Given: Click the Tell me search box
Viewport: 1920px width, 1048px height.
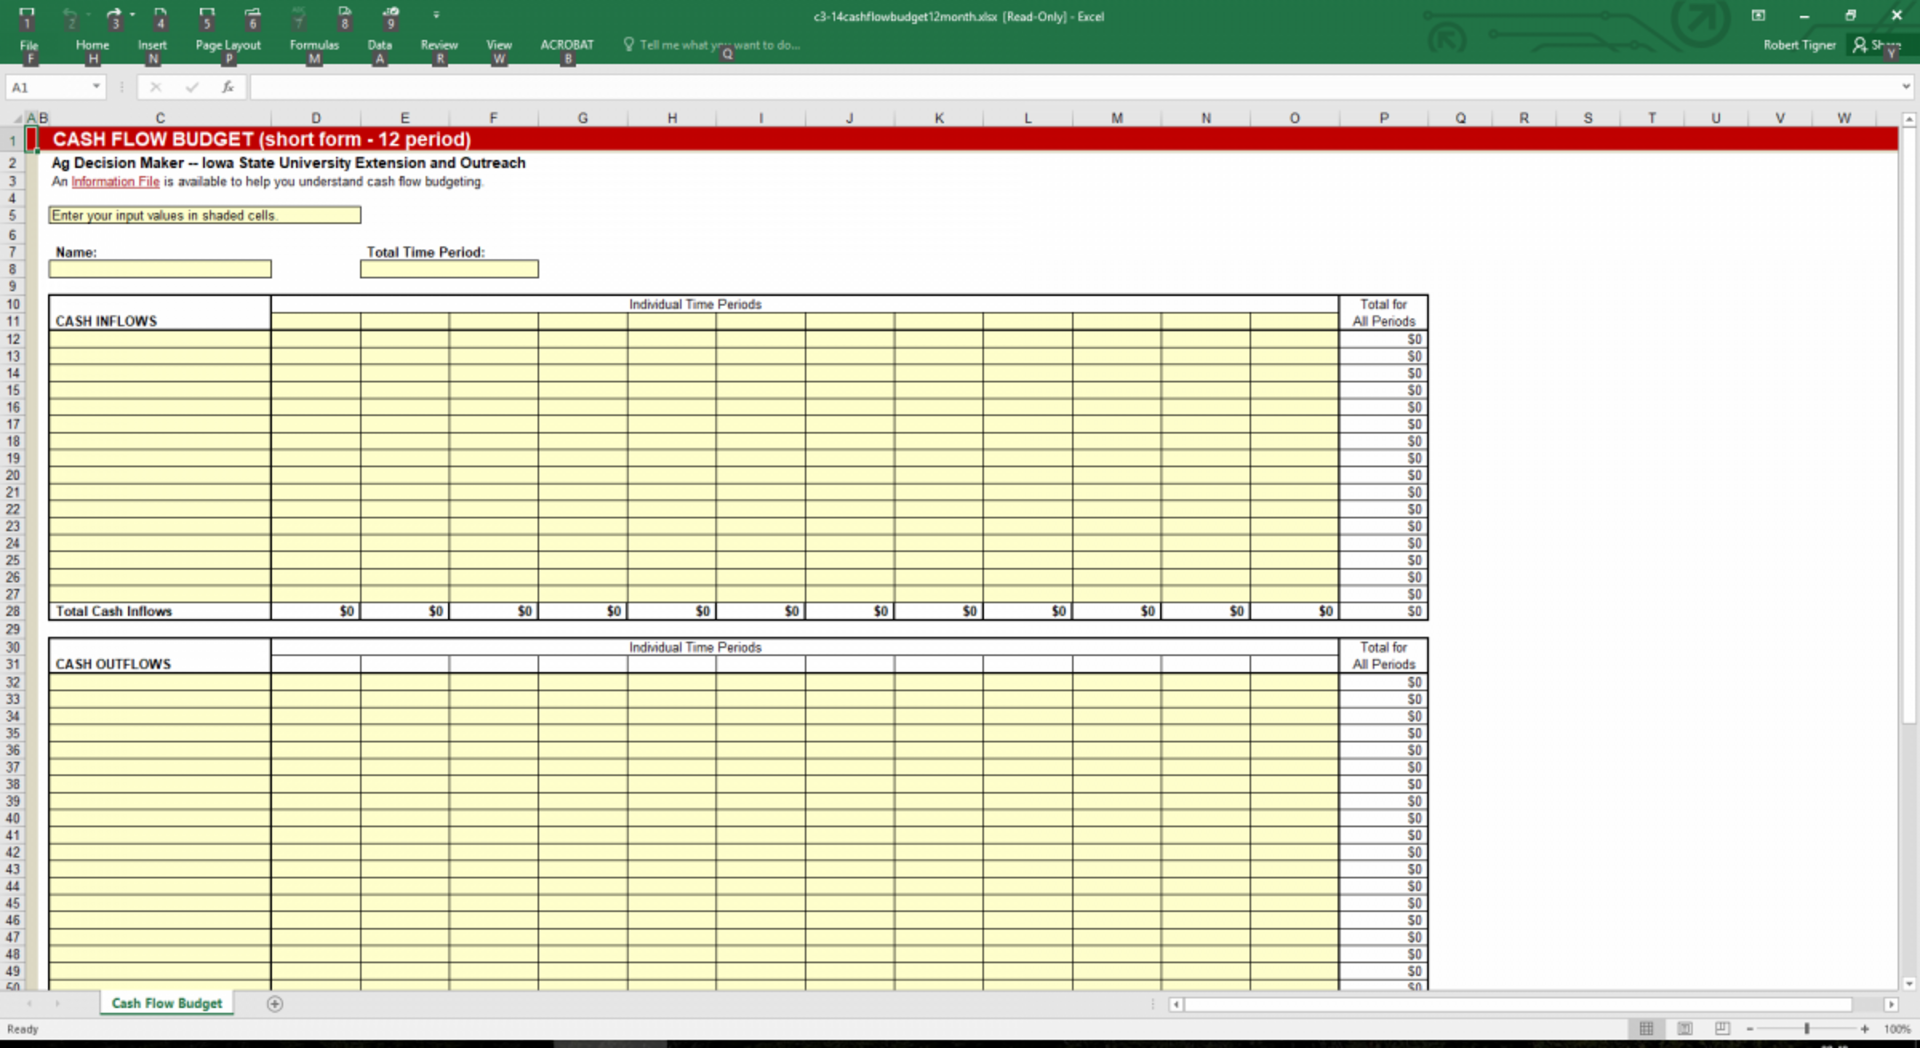Looking at the screenshot, I should tap(718, 45).
